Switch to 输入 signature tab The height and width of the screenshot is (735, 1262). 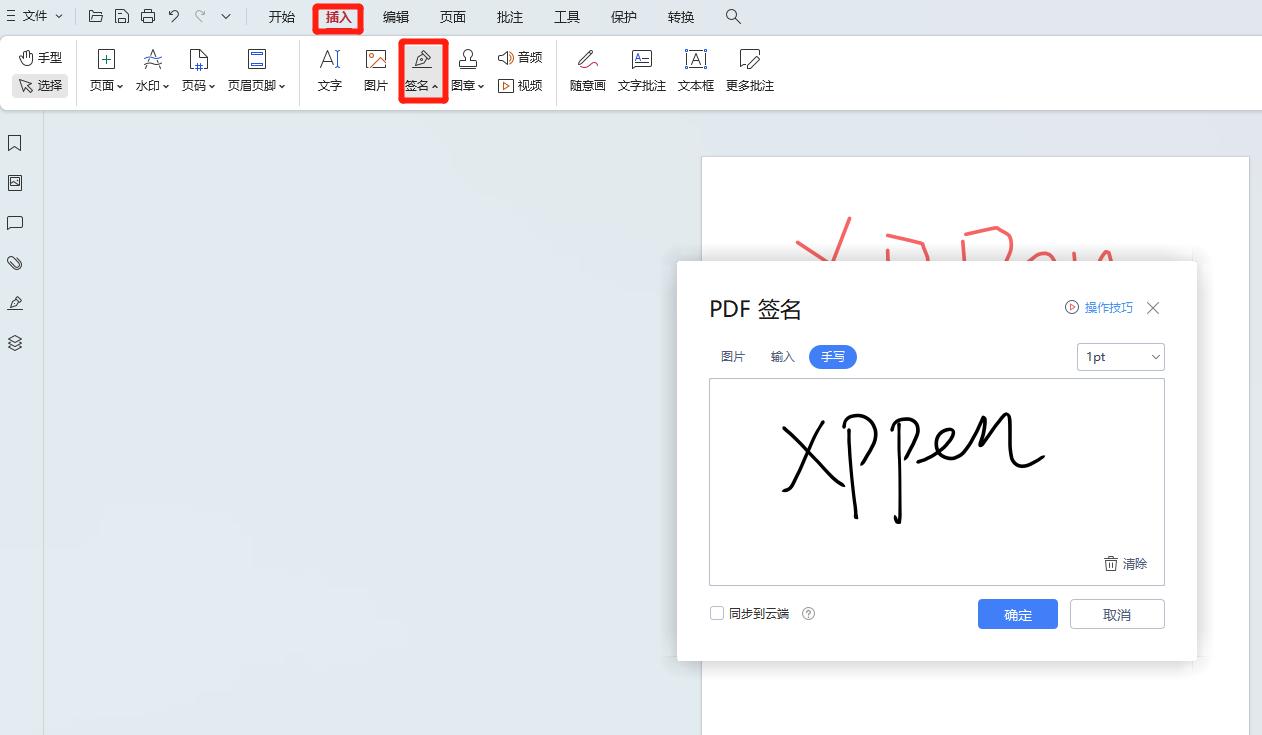[783, 357]
